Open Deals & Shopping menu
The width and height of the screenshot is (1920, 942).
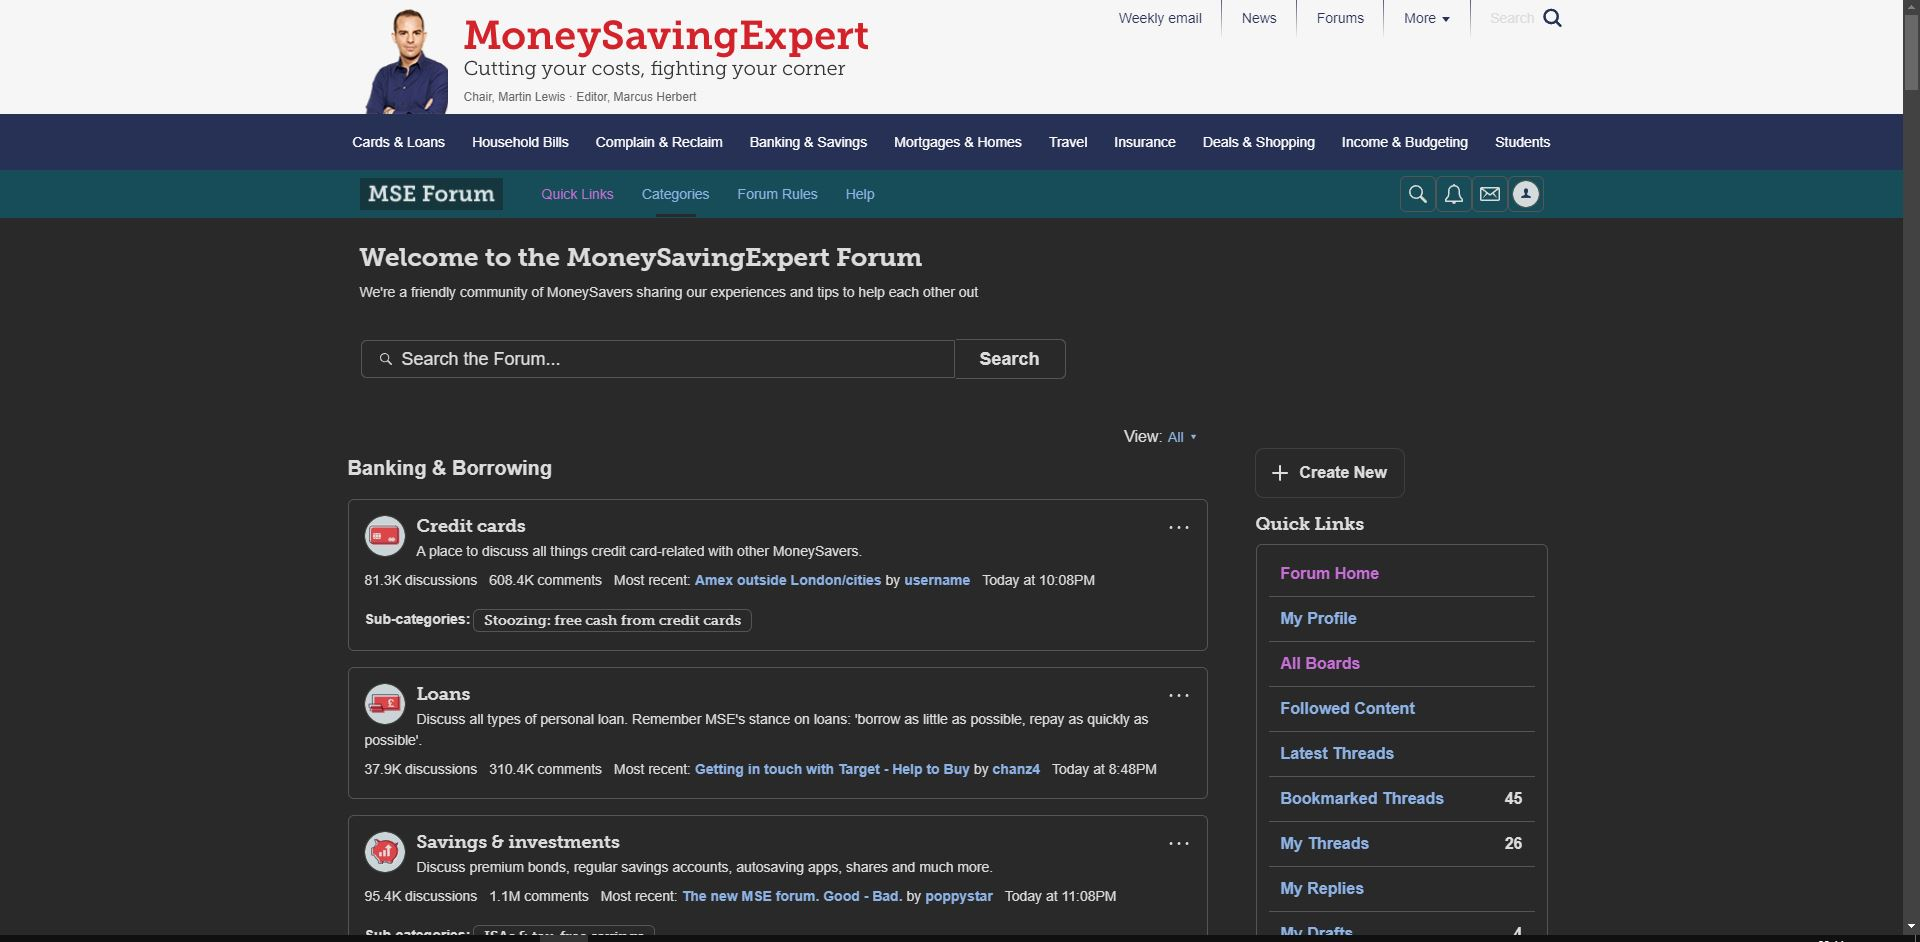(x=1258, y=142)
